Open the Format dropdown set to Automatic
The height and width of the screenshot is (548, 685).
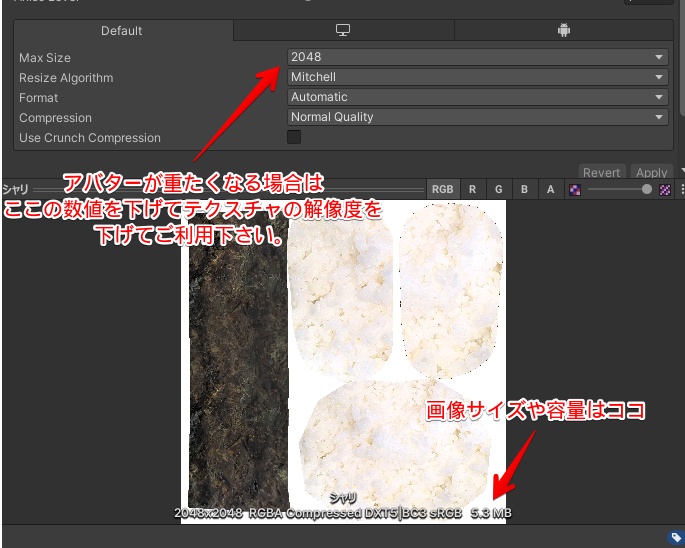click(477, 97)
